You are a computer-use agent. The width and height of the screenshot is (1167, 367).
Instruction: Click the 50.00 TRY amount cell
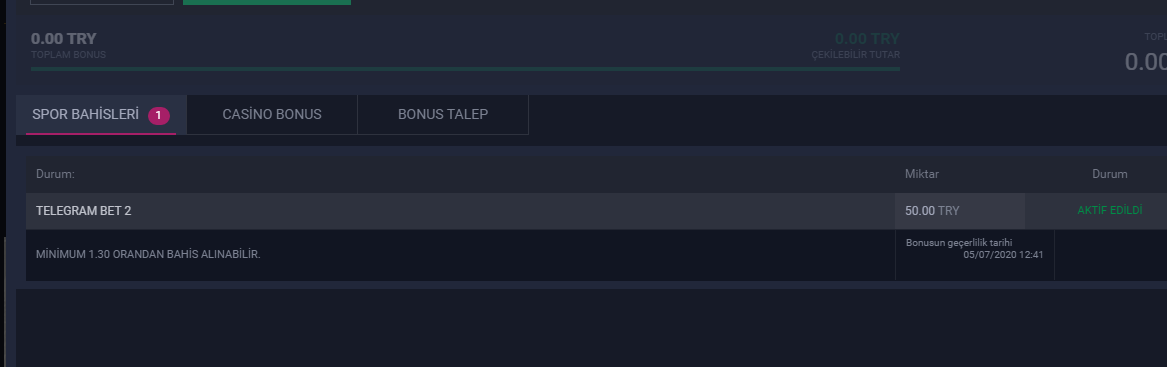click(959, 211)
